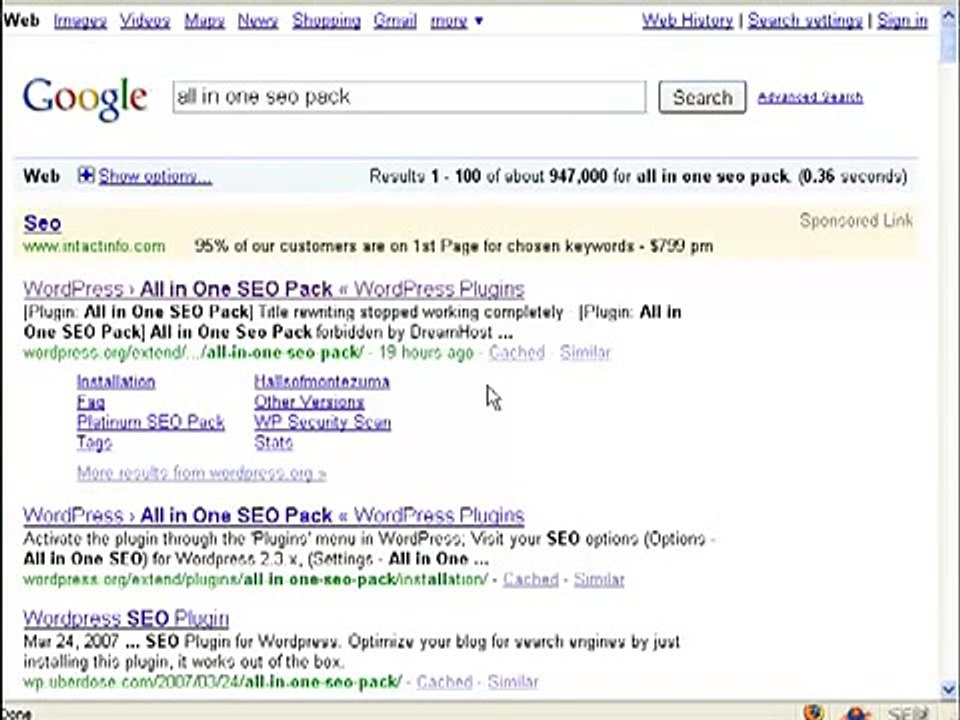
Task: Click the Google logo
Action: (85, 98)
